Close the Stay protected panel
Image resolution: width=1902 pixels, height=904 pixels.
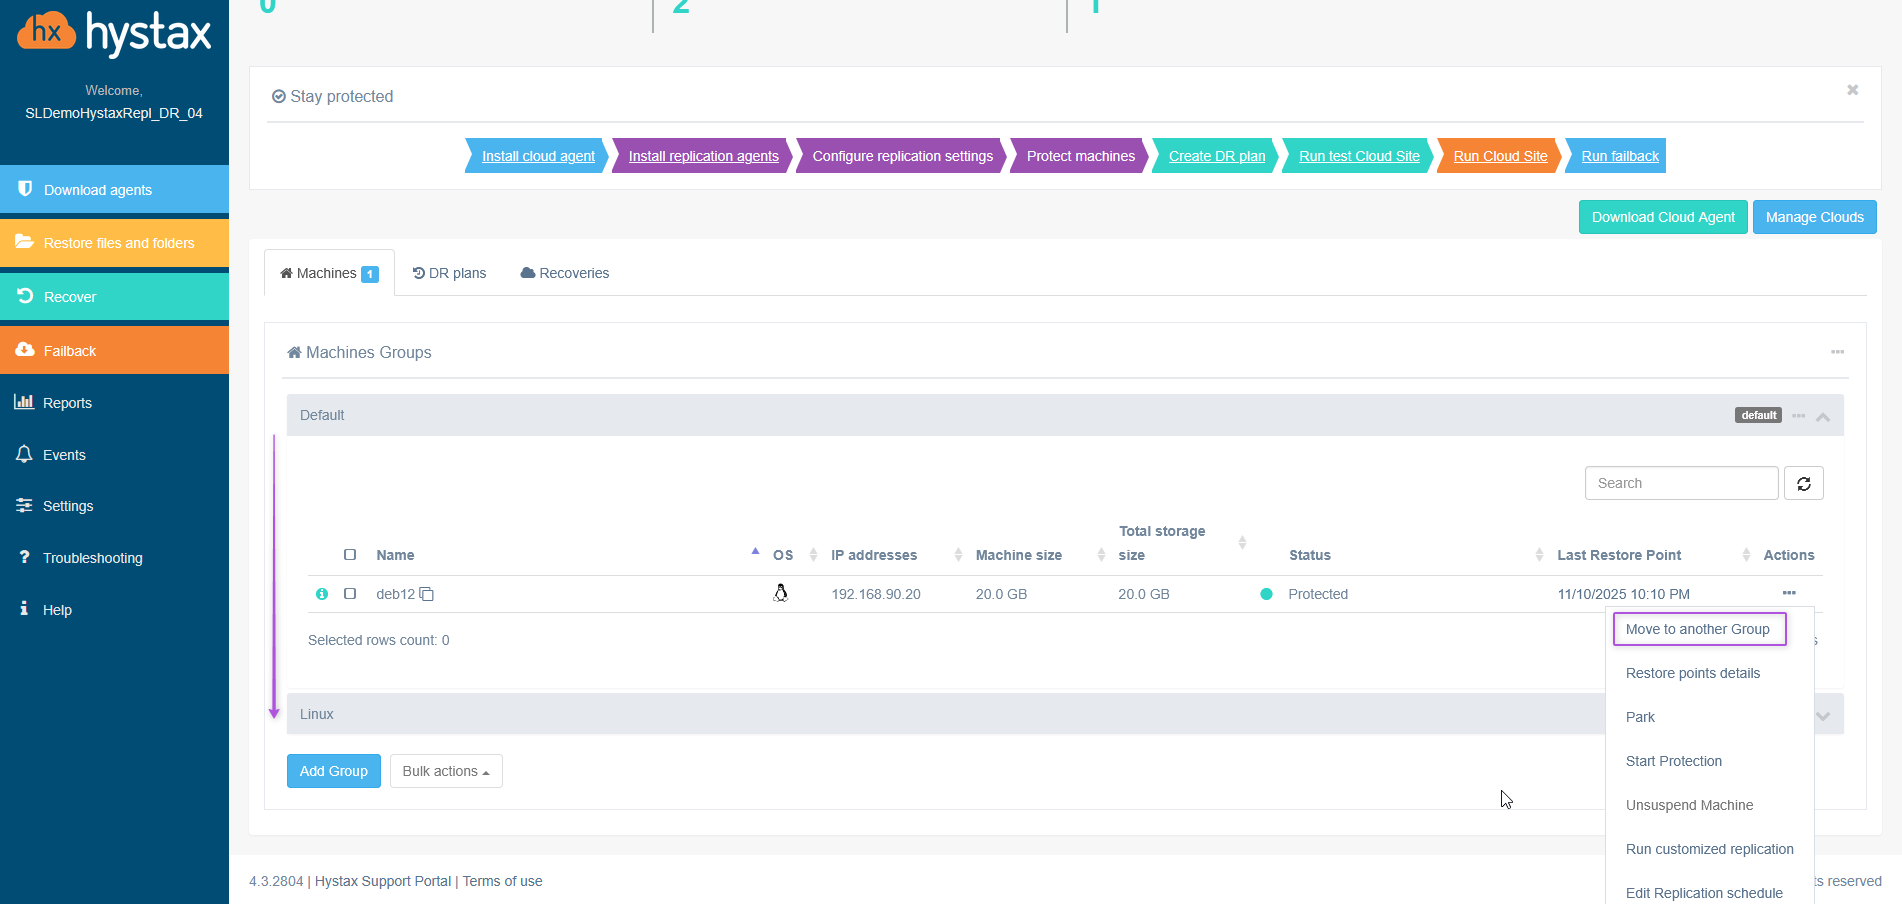pos(1852,90)
